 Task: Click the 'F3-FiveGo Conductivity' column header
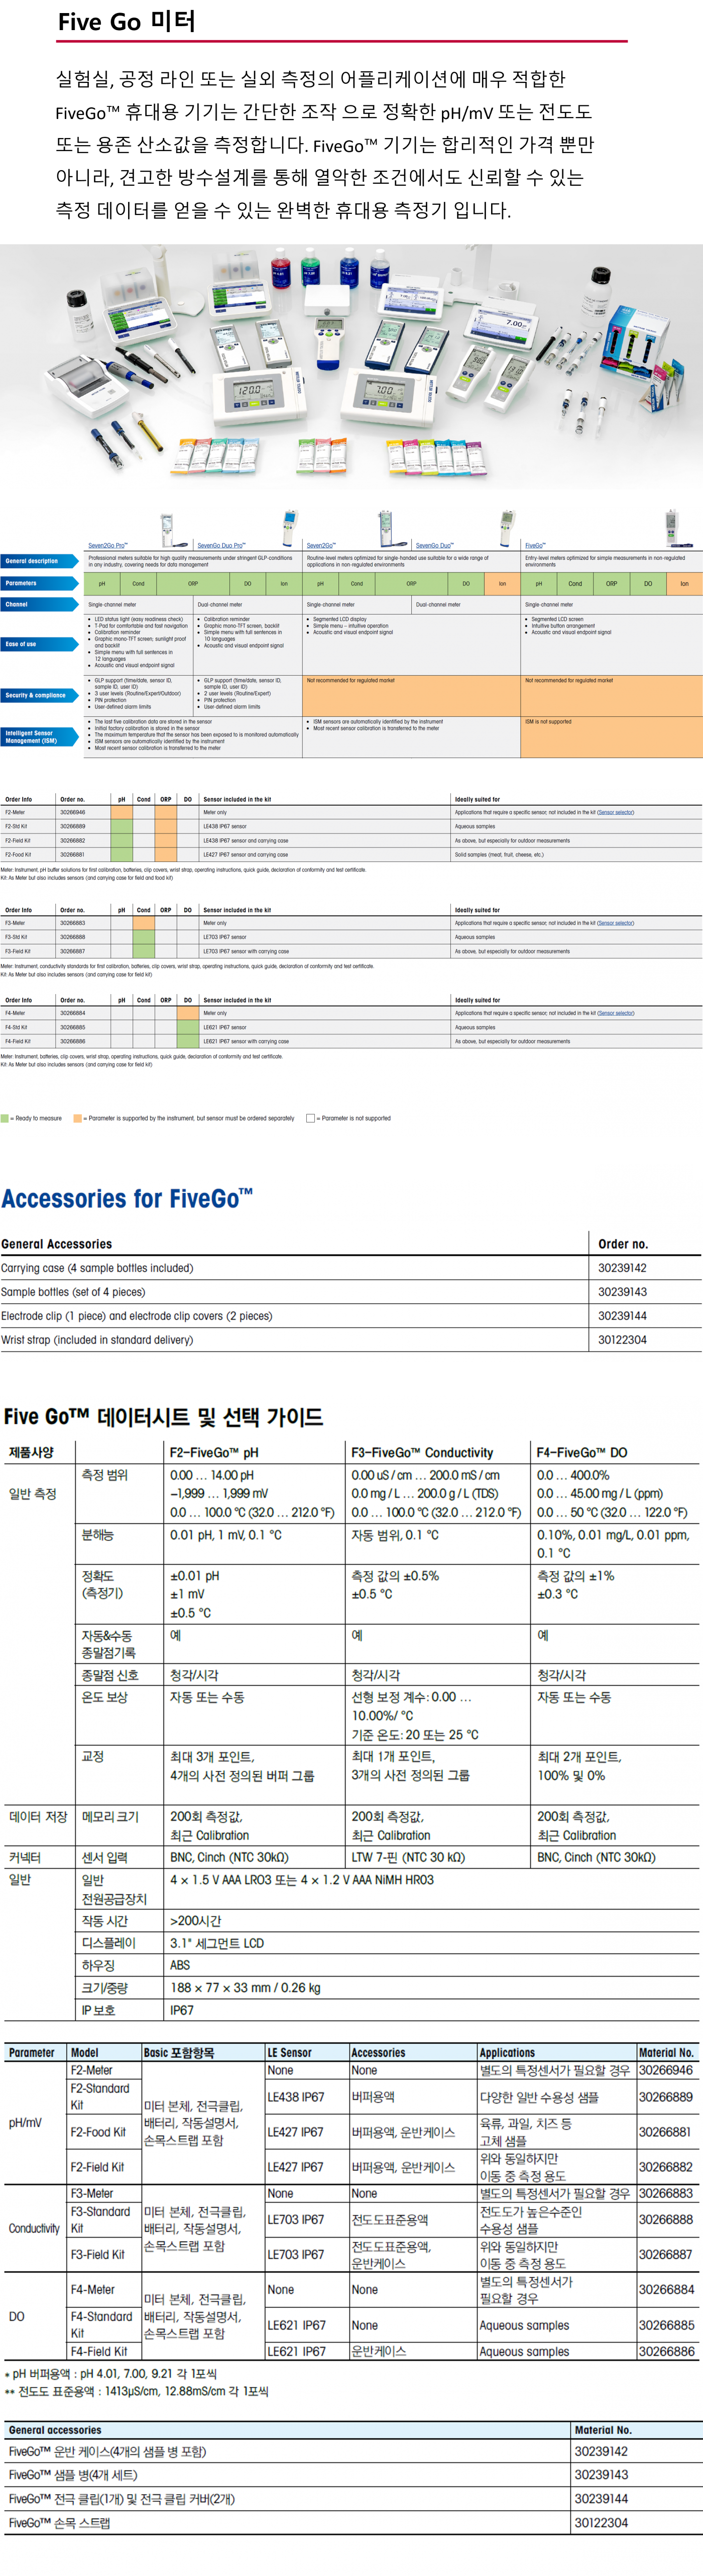click(x=422, y=1453)
